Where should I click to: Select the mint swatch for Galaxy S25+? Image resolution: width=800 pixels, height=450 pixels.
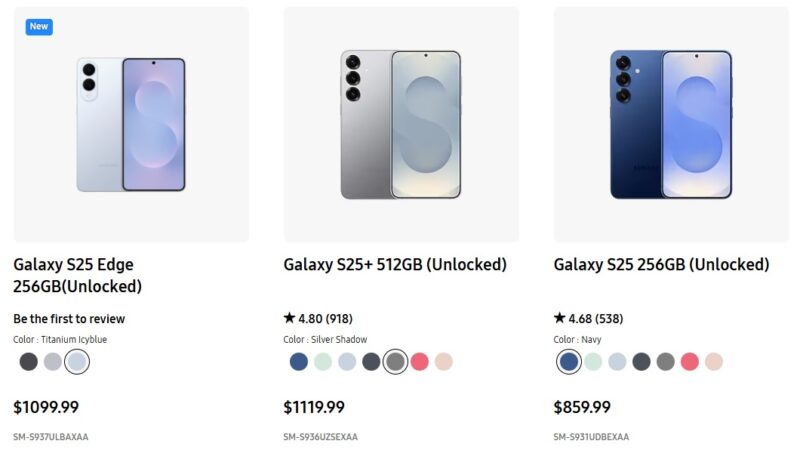click(x=322, y=362)
